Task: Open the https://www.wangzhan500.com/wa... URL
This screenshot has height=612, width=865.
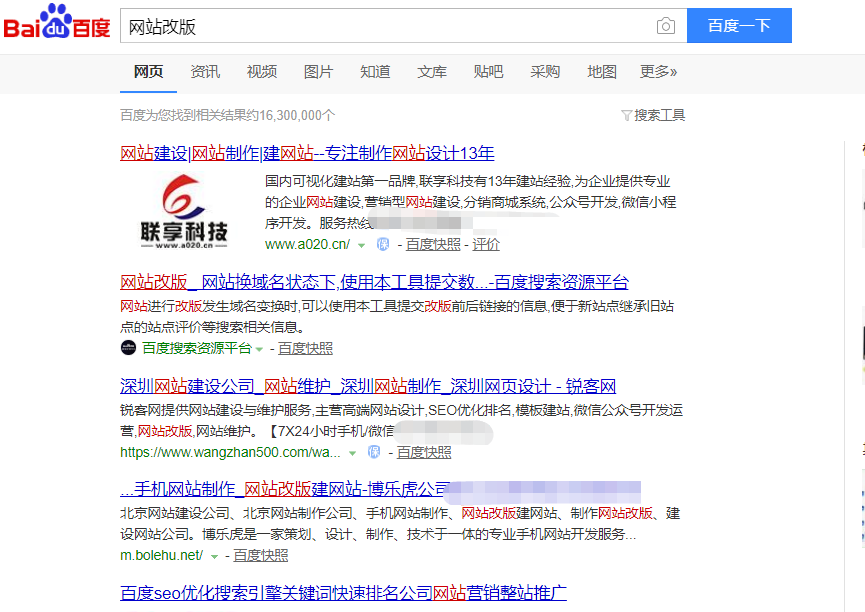Action: point(230,452)
